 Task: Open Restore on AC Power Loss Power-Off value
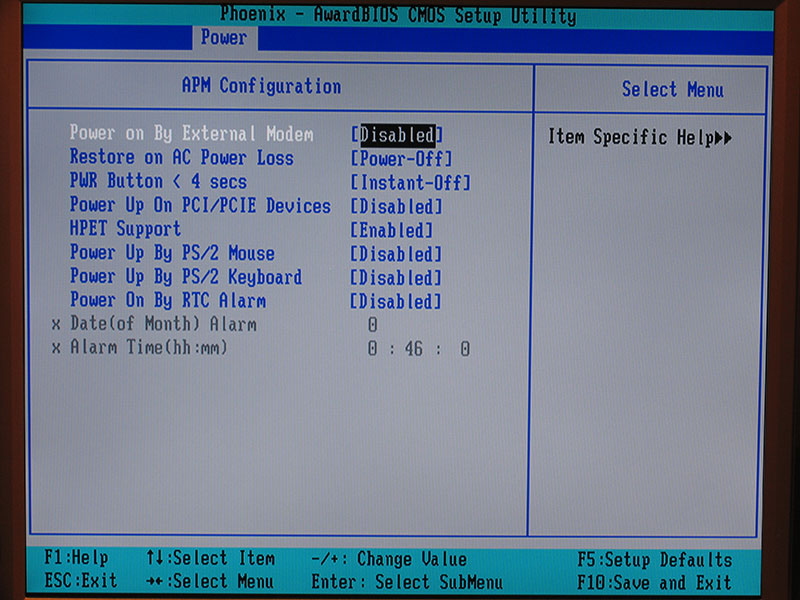click(401, 159)
